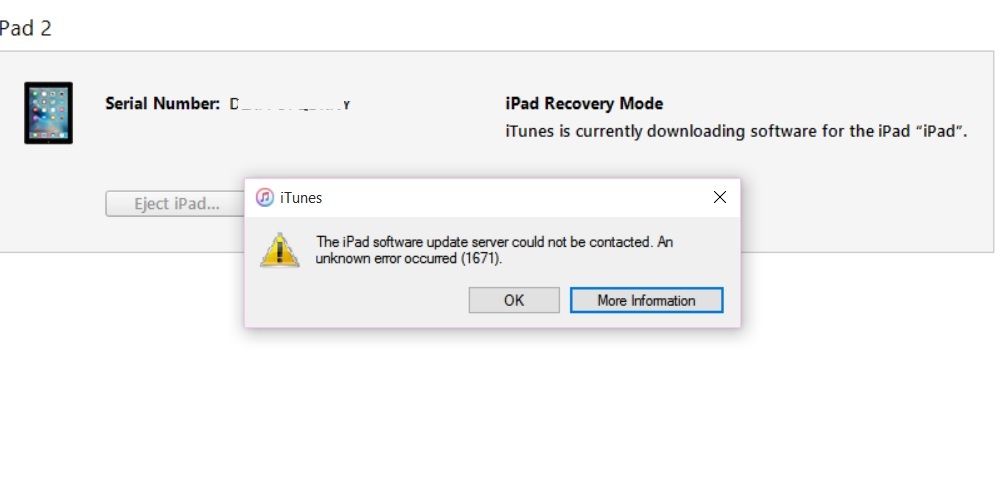Click the yellow warning triangle icon
This screenshot has height=500, width=1000.
tap(279, 250)
